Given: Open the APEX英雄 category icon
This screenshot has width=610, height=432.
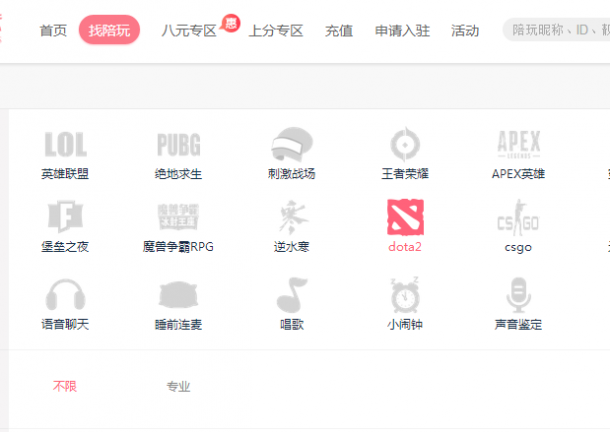Looking at the screenshot, I should 519,144.
